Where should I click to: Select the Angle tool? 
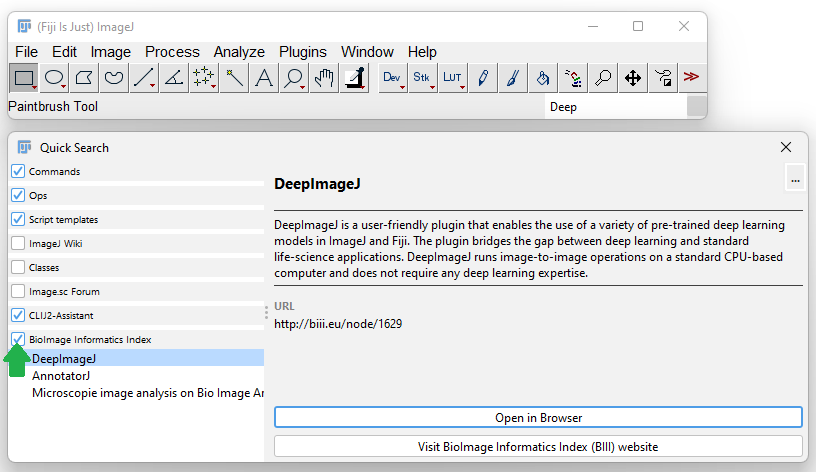(174, 78)
